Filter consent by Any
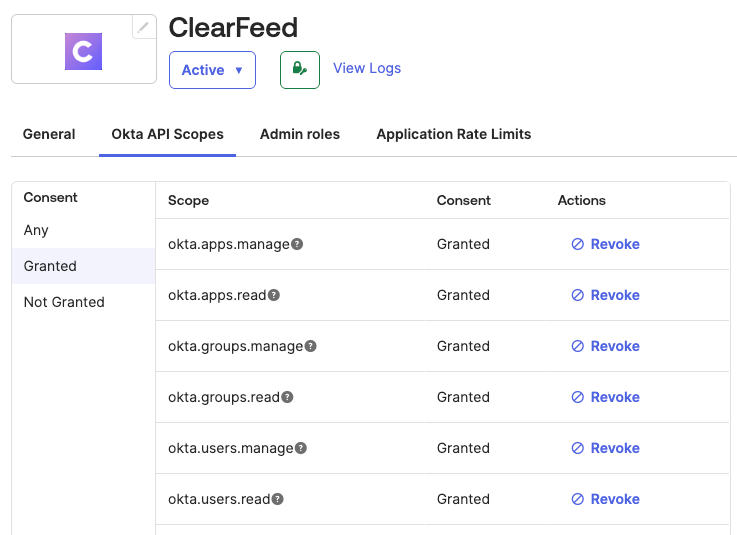Screen dimensions: 737x535 tap(36, 230)
